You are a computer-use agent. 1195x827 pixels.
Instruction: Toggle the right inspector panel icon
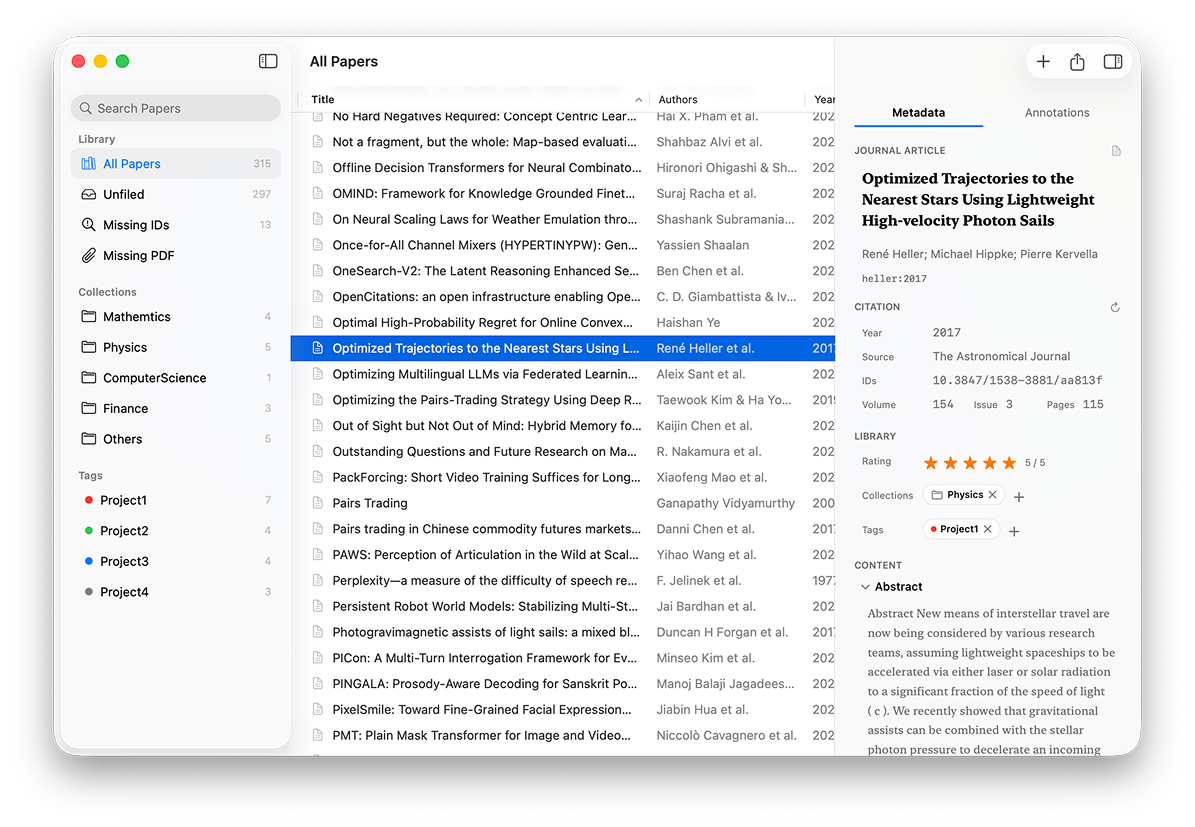[x=1113, y=62]
